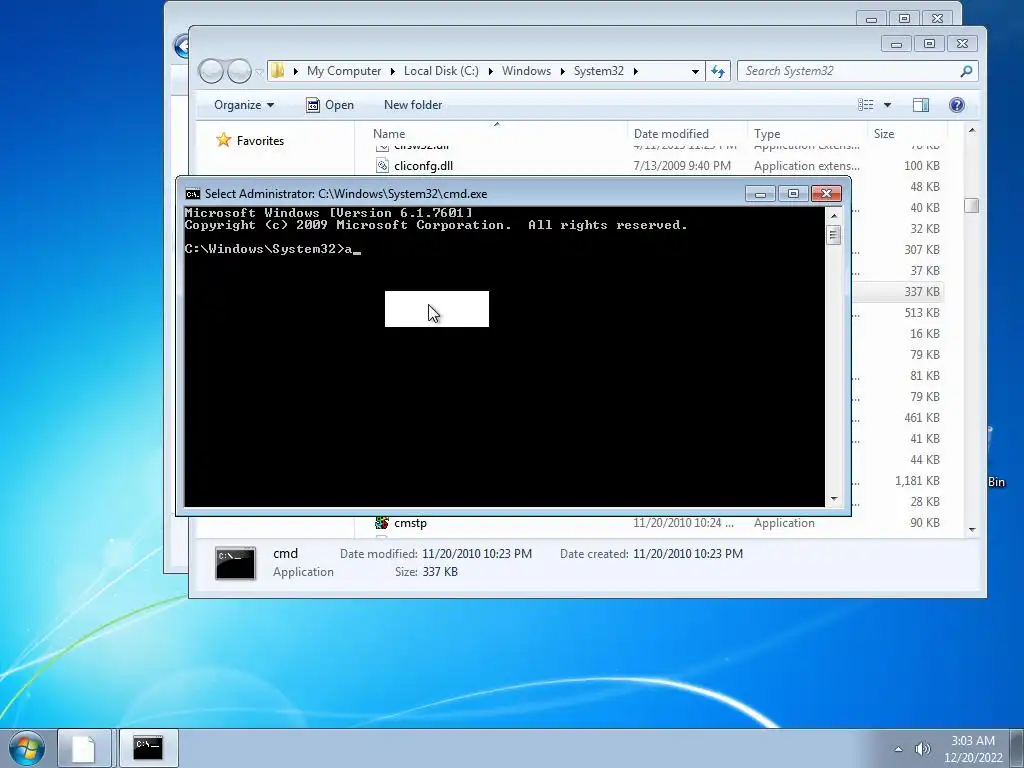Click the Explorer file list scrollbar thumb
The image size is (1024, 768).
[x=972, y=206]
